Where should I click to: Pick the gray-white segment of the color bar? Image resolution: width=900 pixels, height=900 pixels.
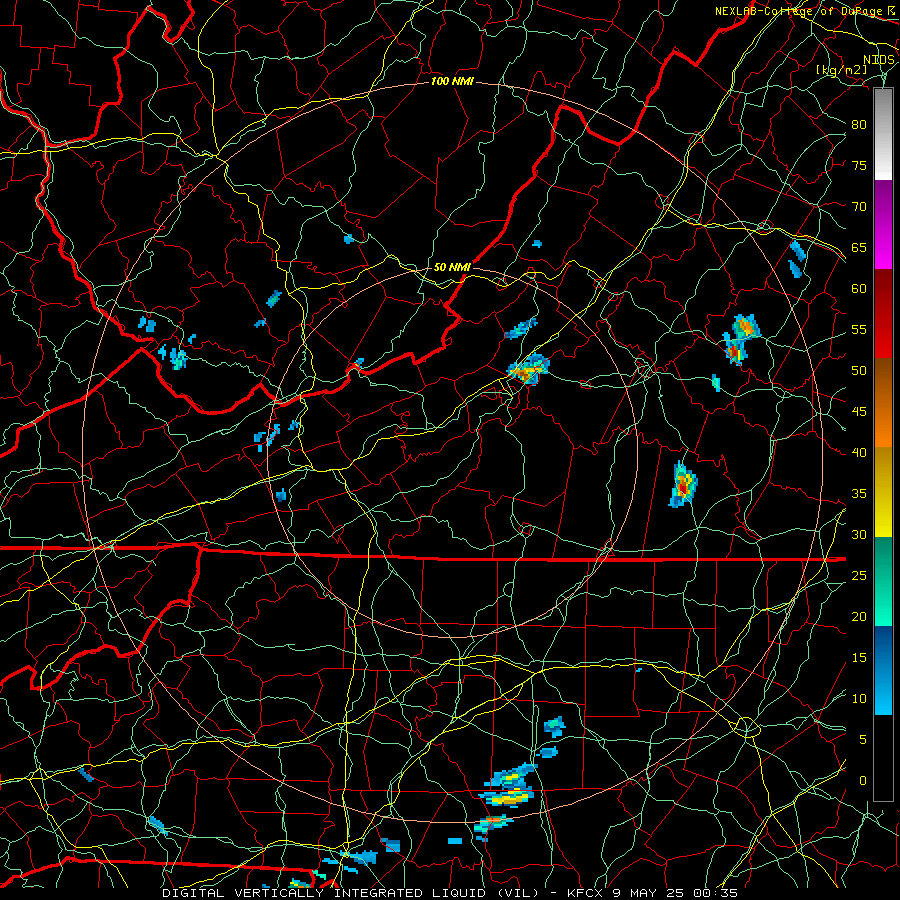pyautogui.click(x=883, y=134)
